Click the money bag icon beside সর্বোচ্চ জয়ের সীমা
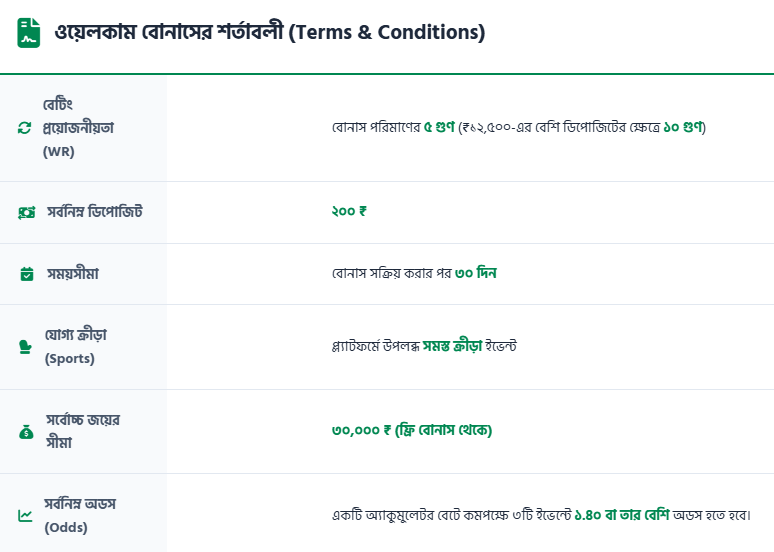The height and width of the screenshot is (552, 774). click(x=26, y=432)
